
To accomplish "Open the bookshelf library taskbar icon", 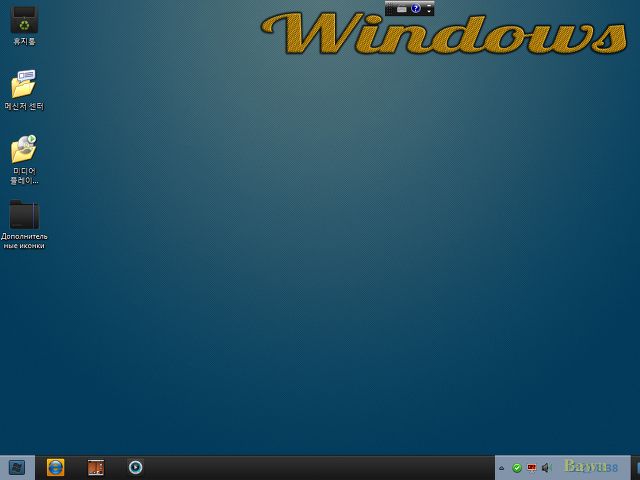I will 96,468.
